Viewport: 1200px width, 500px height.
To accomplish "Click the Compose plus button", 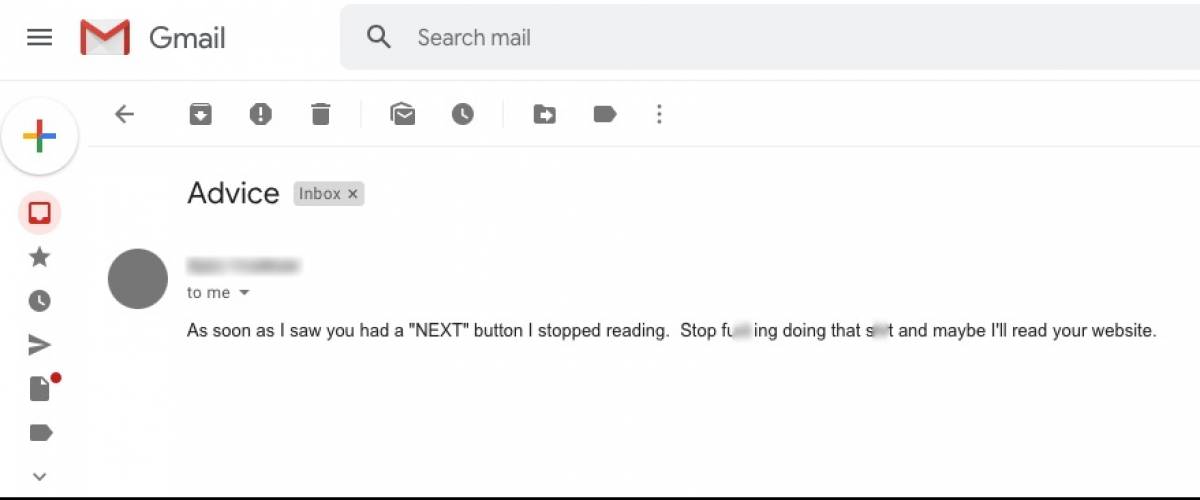I will 40,137.
